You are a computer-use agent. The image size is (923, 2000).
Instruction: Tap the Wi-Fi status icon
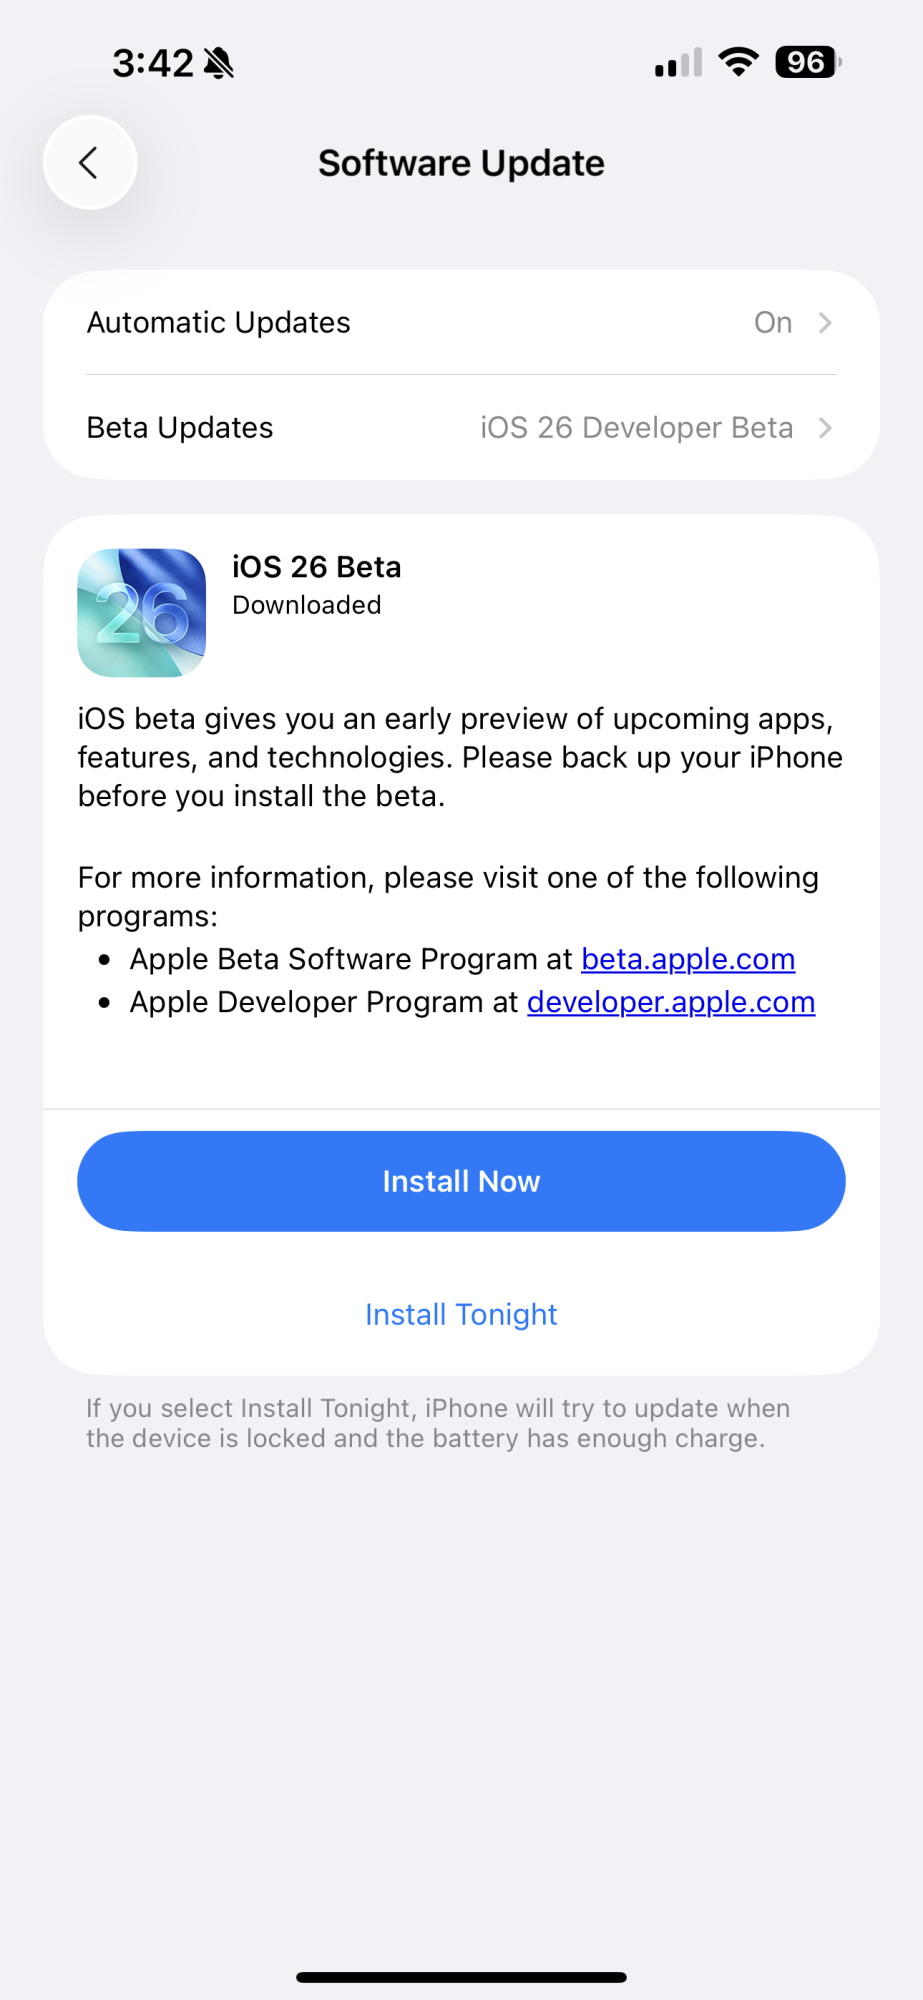click(x=738, y=62)
